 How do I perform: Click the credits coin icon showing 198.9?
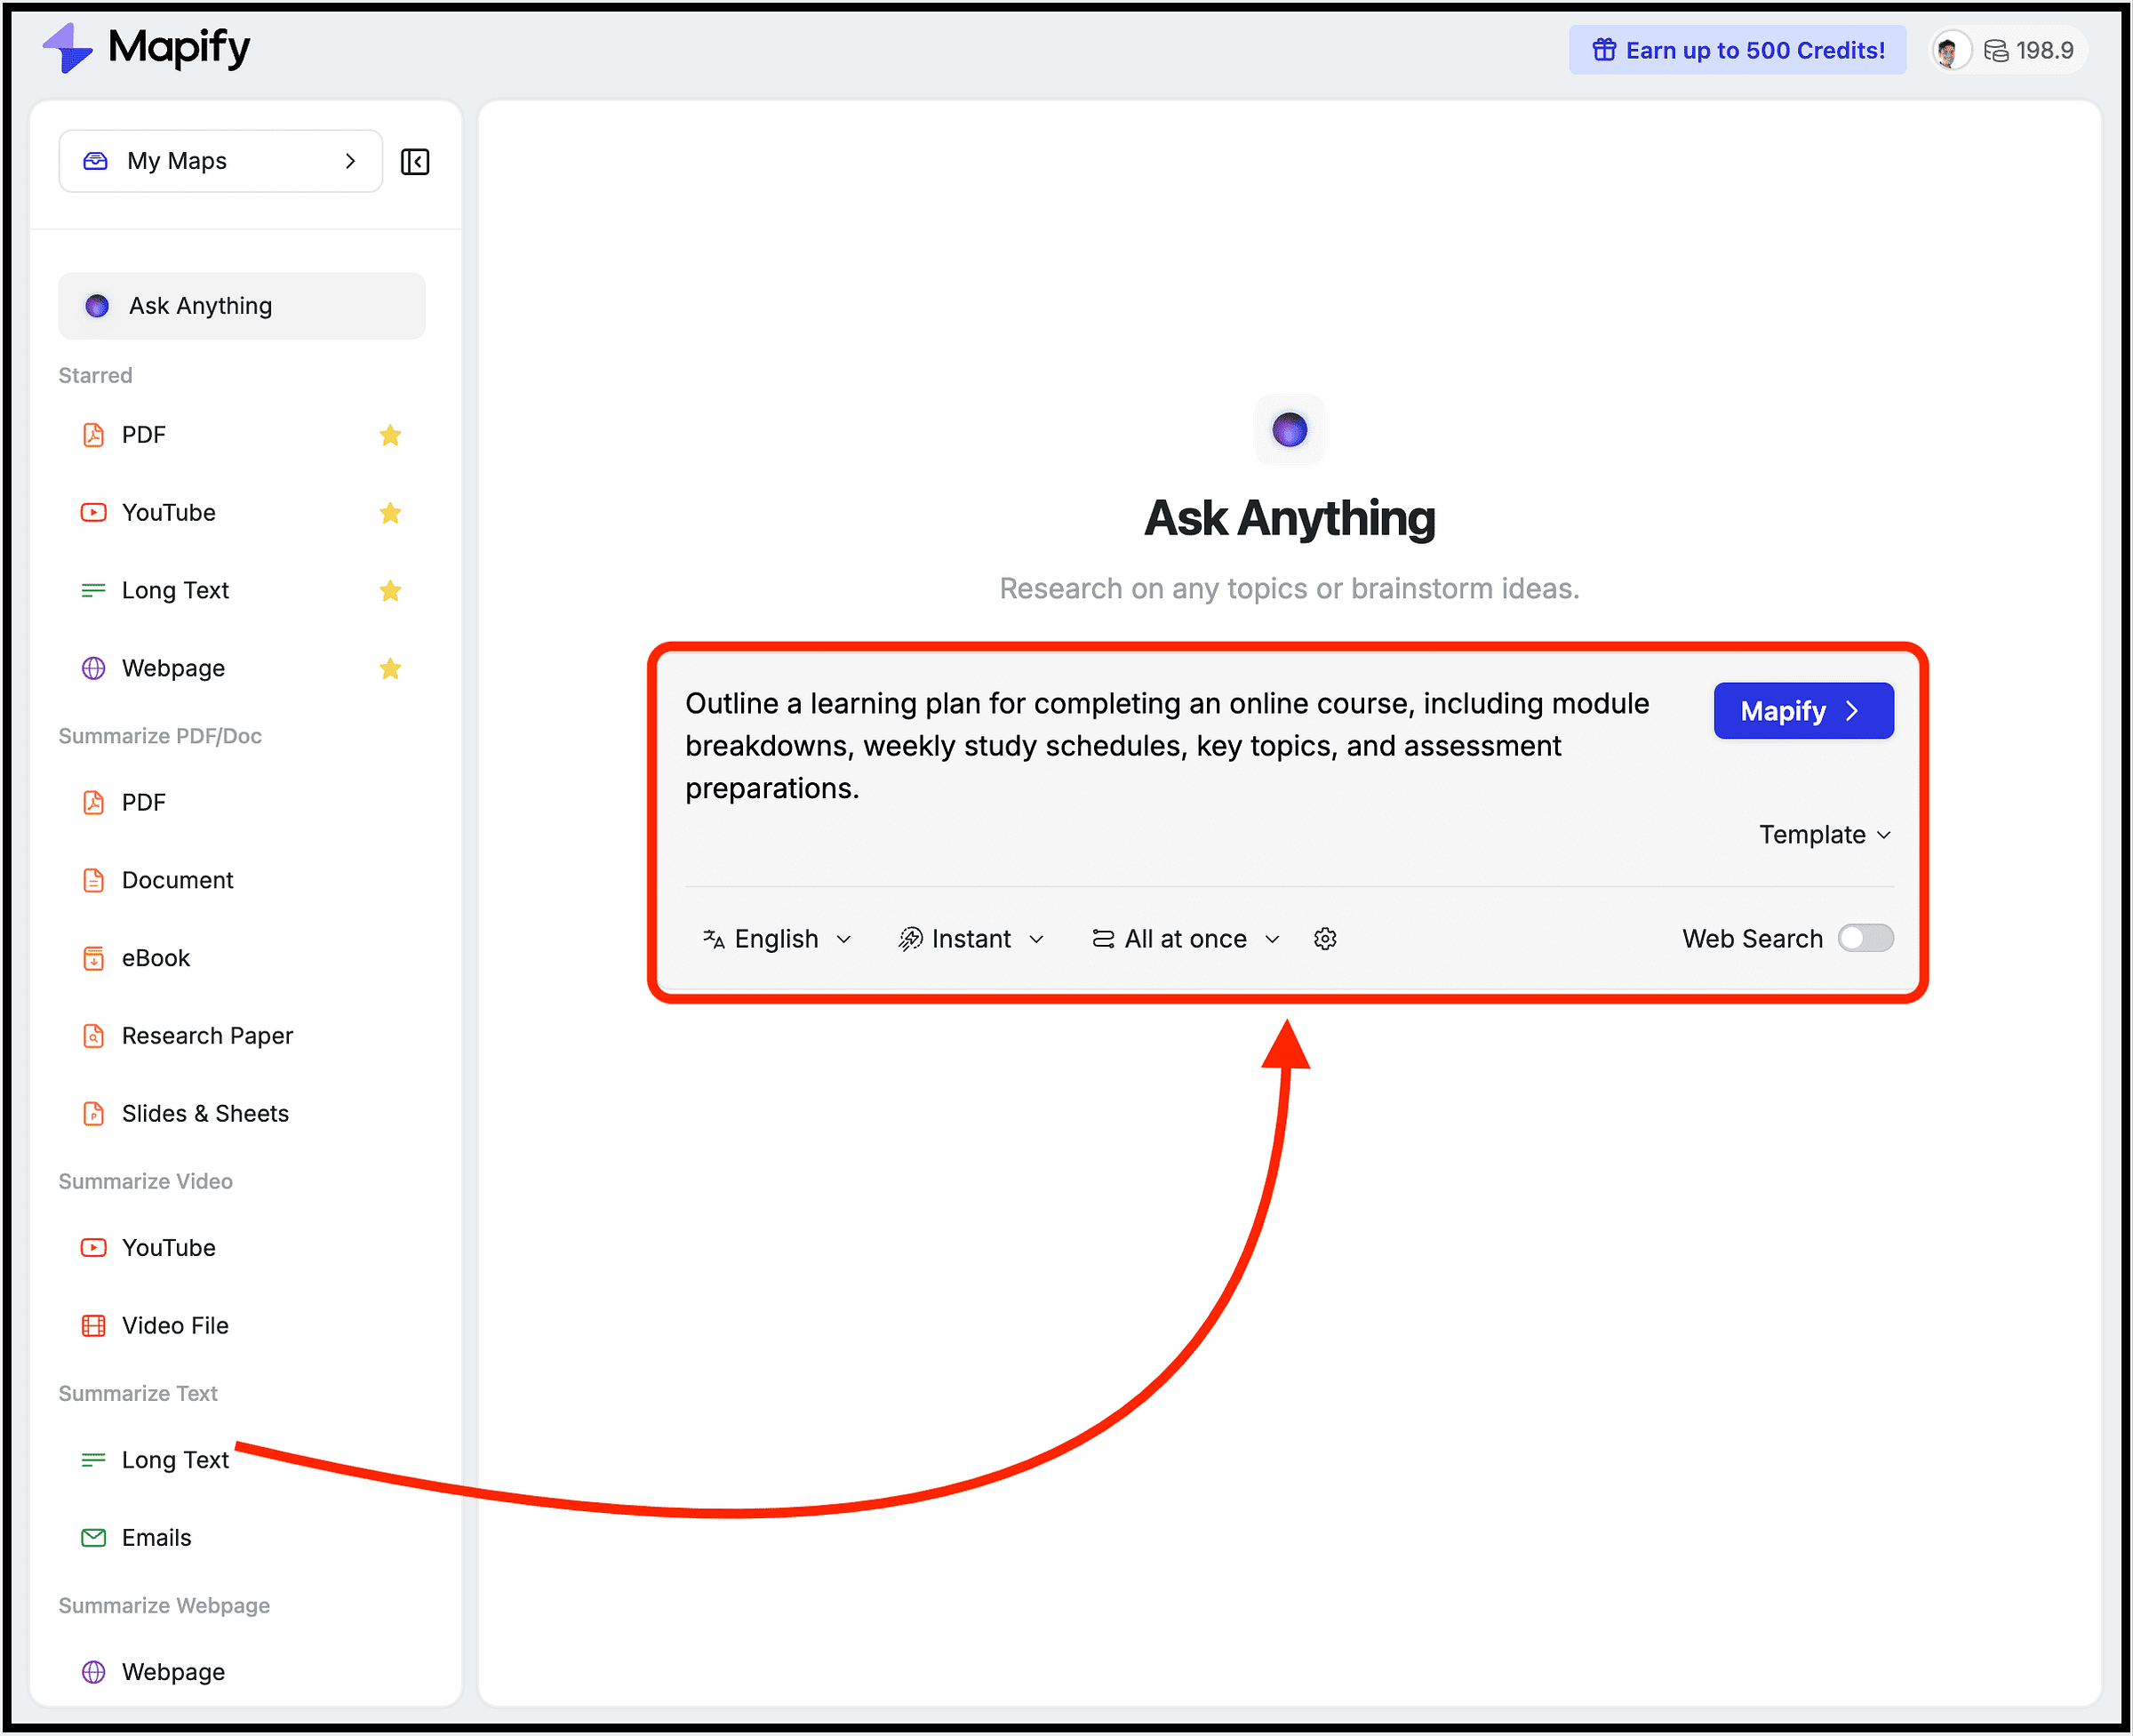[x=1996, y=51]
